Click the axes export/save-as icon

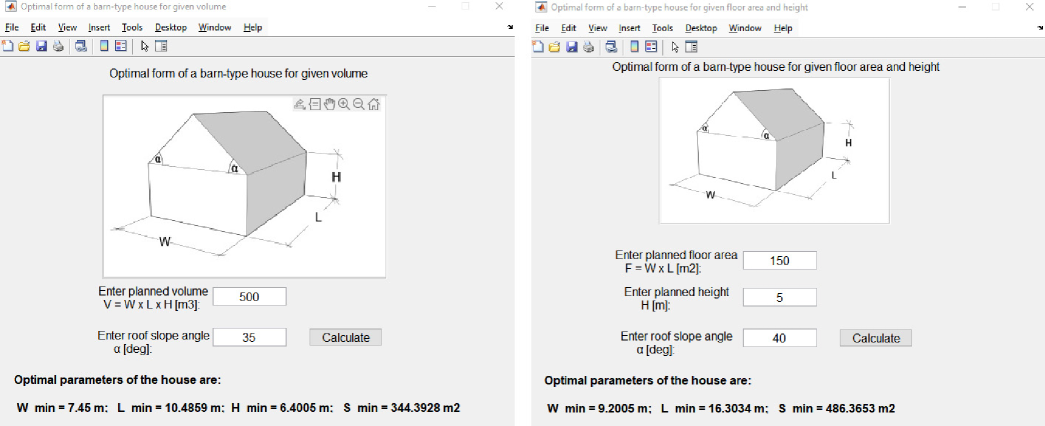pos(299,104)
